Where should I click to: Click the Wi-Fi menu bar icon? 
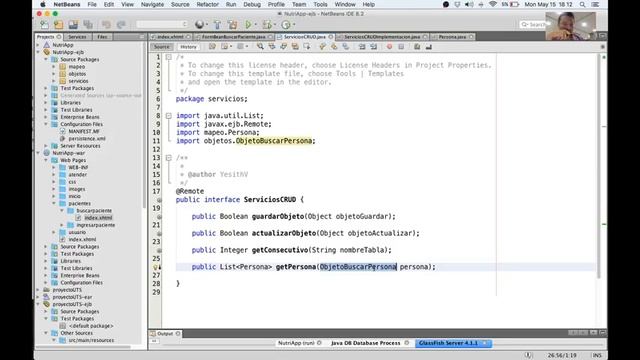pos(493,4)
